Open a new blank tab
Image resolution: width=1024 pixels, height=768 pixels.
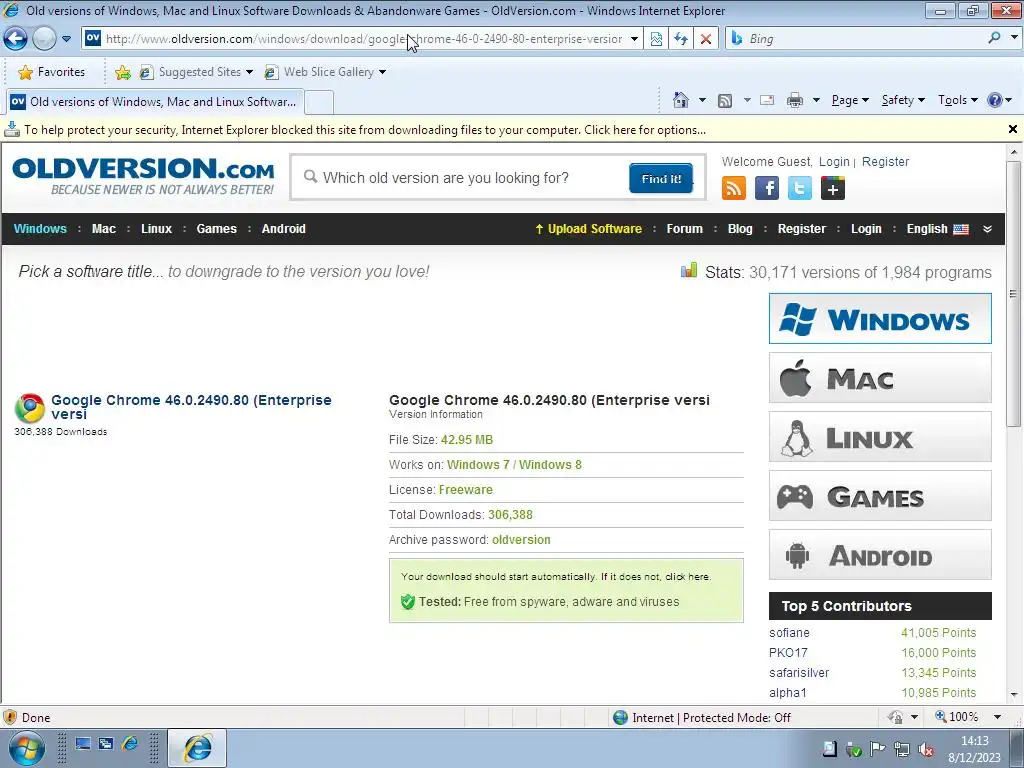coord(319,103)
